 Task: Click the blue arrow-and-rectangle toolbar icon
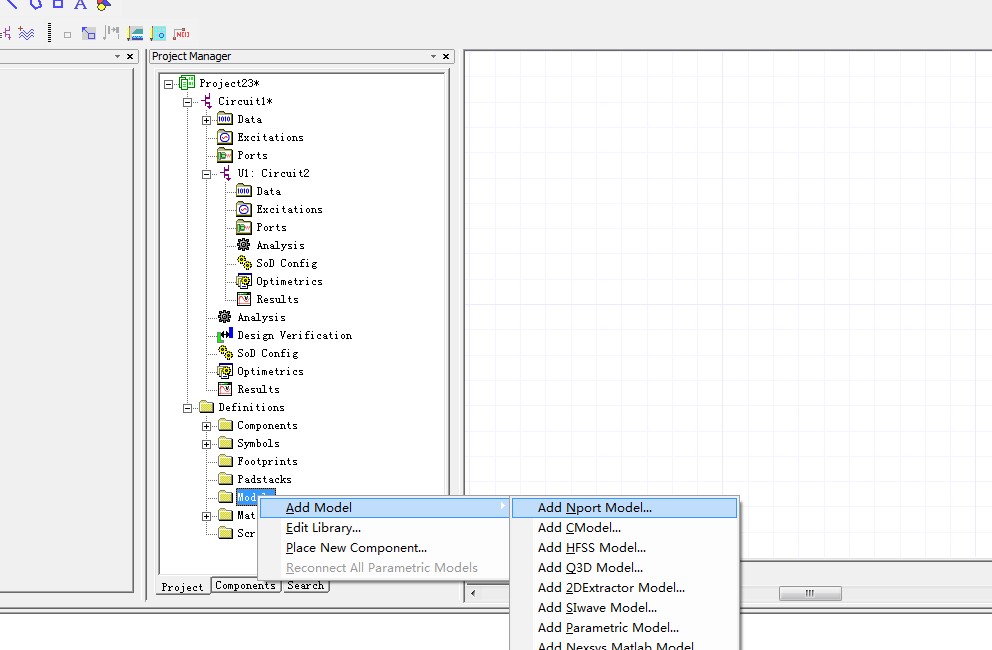click(89, 33)
